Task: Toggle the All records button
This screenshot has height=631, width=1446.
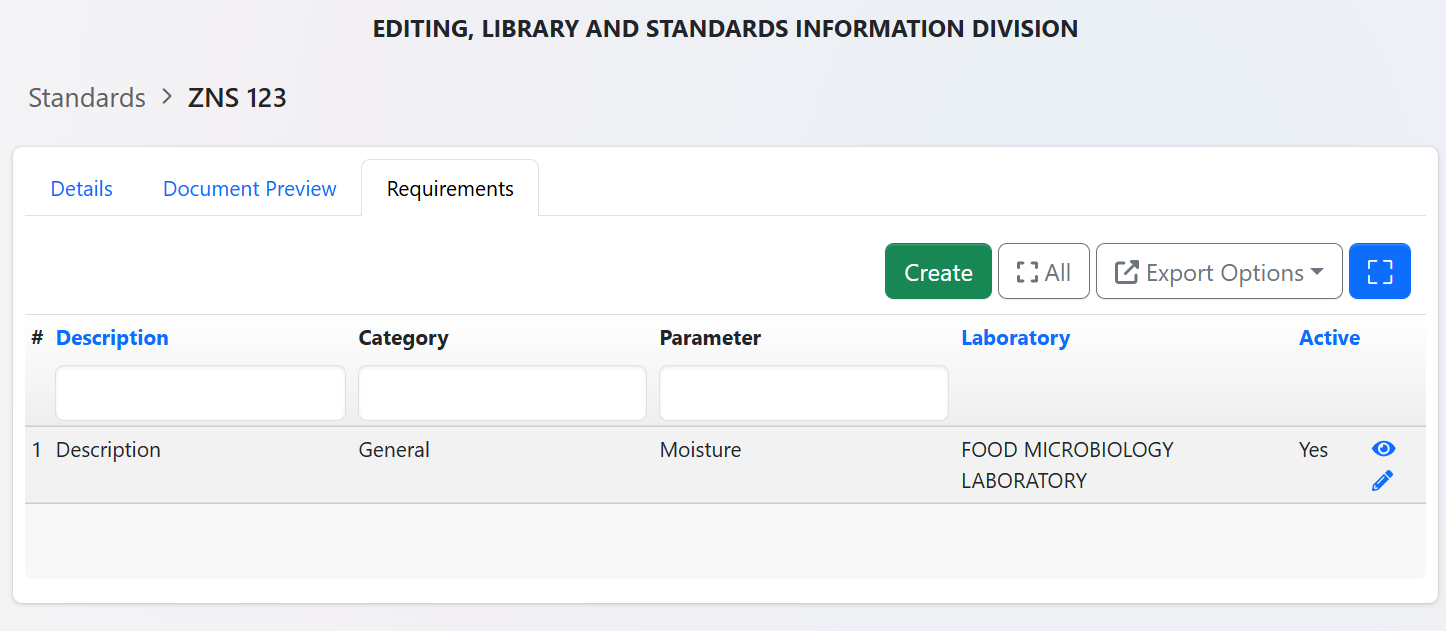Action: click(x=1043, y=271)
